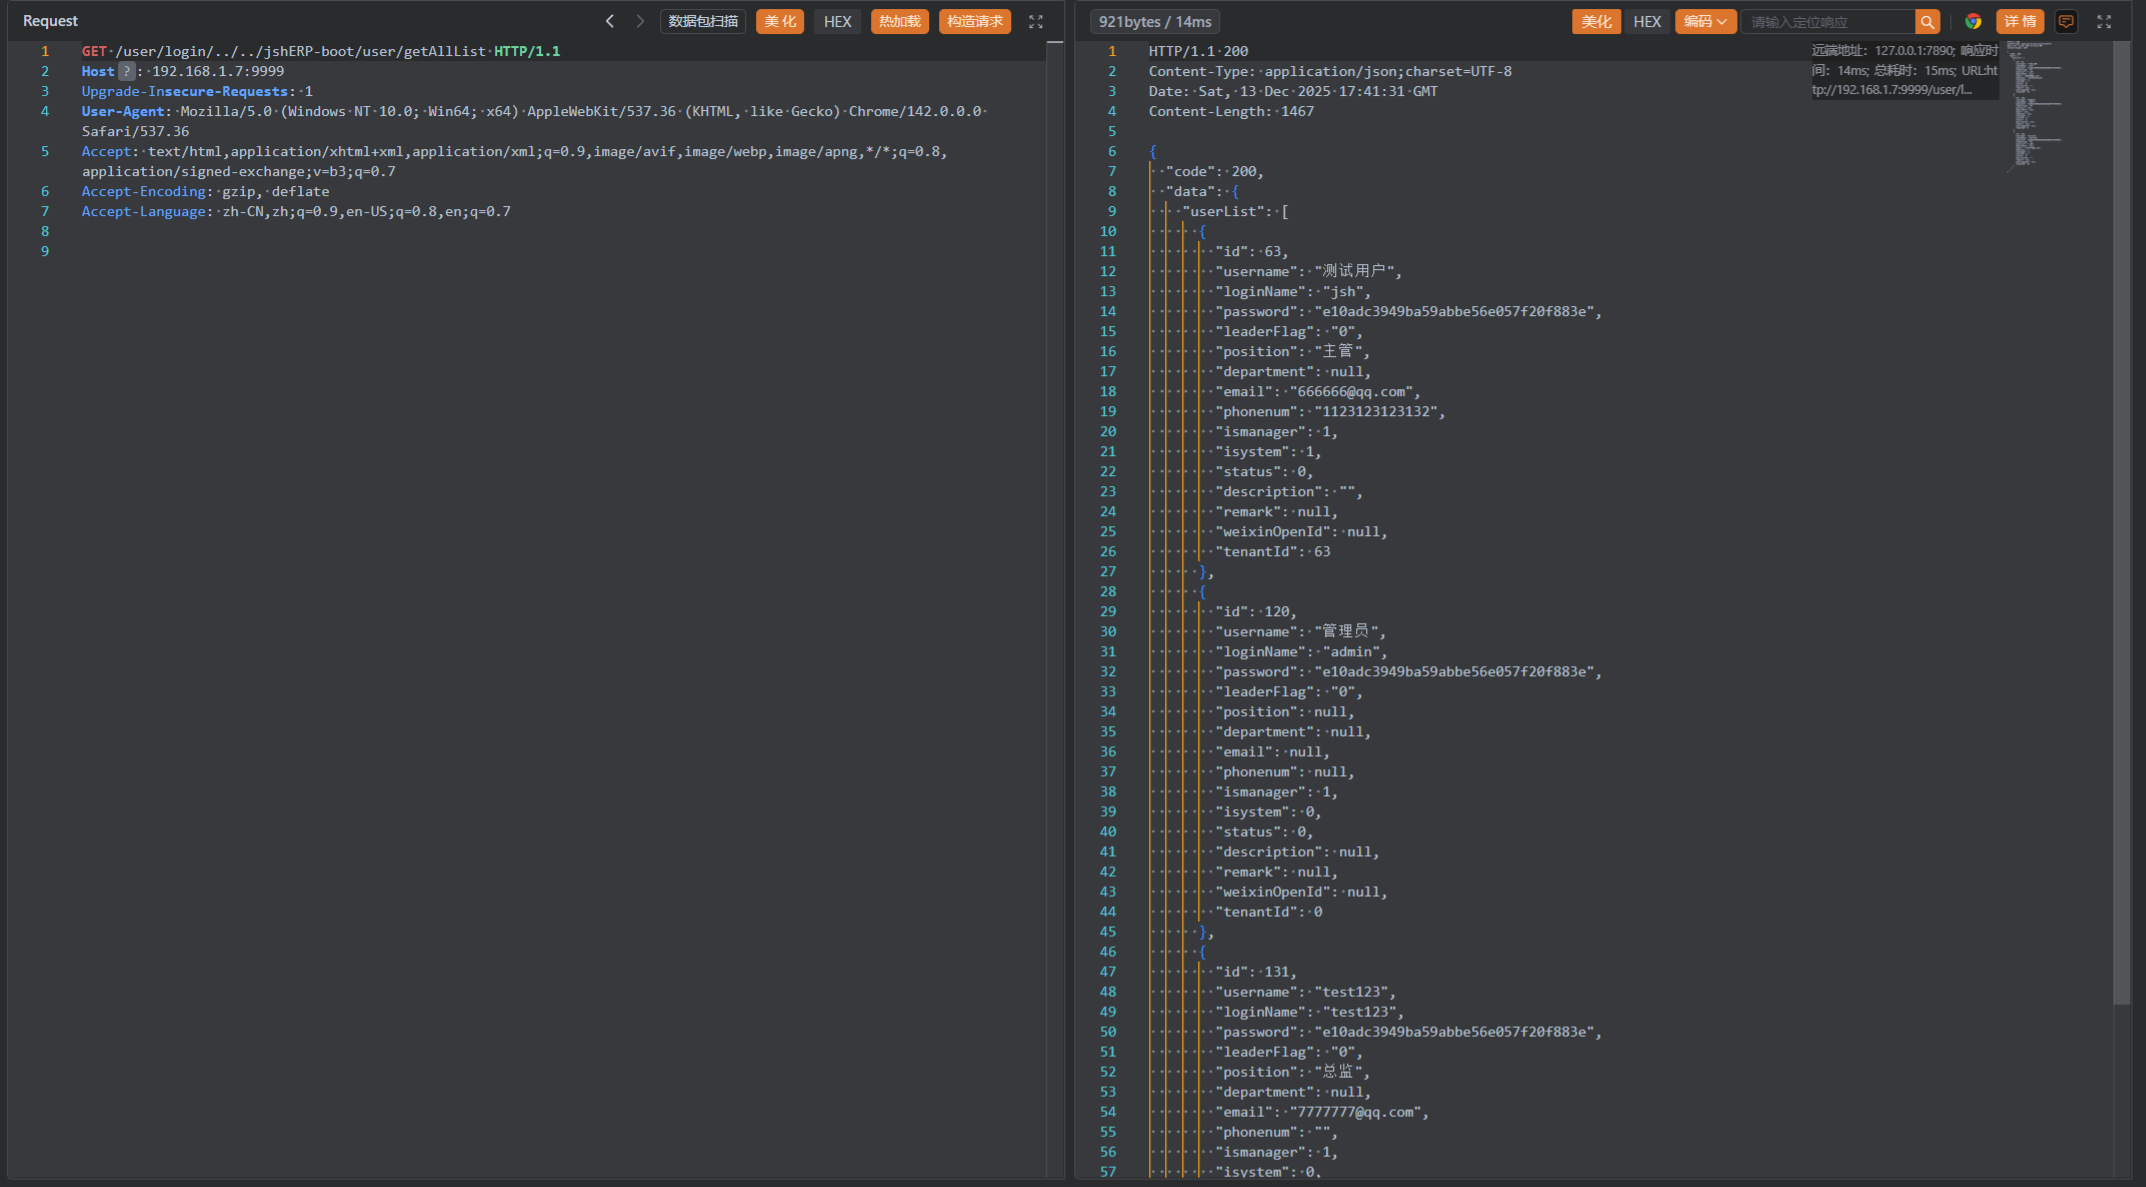Click the previous request arrow

(x=610, y=21)
